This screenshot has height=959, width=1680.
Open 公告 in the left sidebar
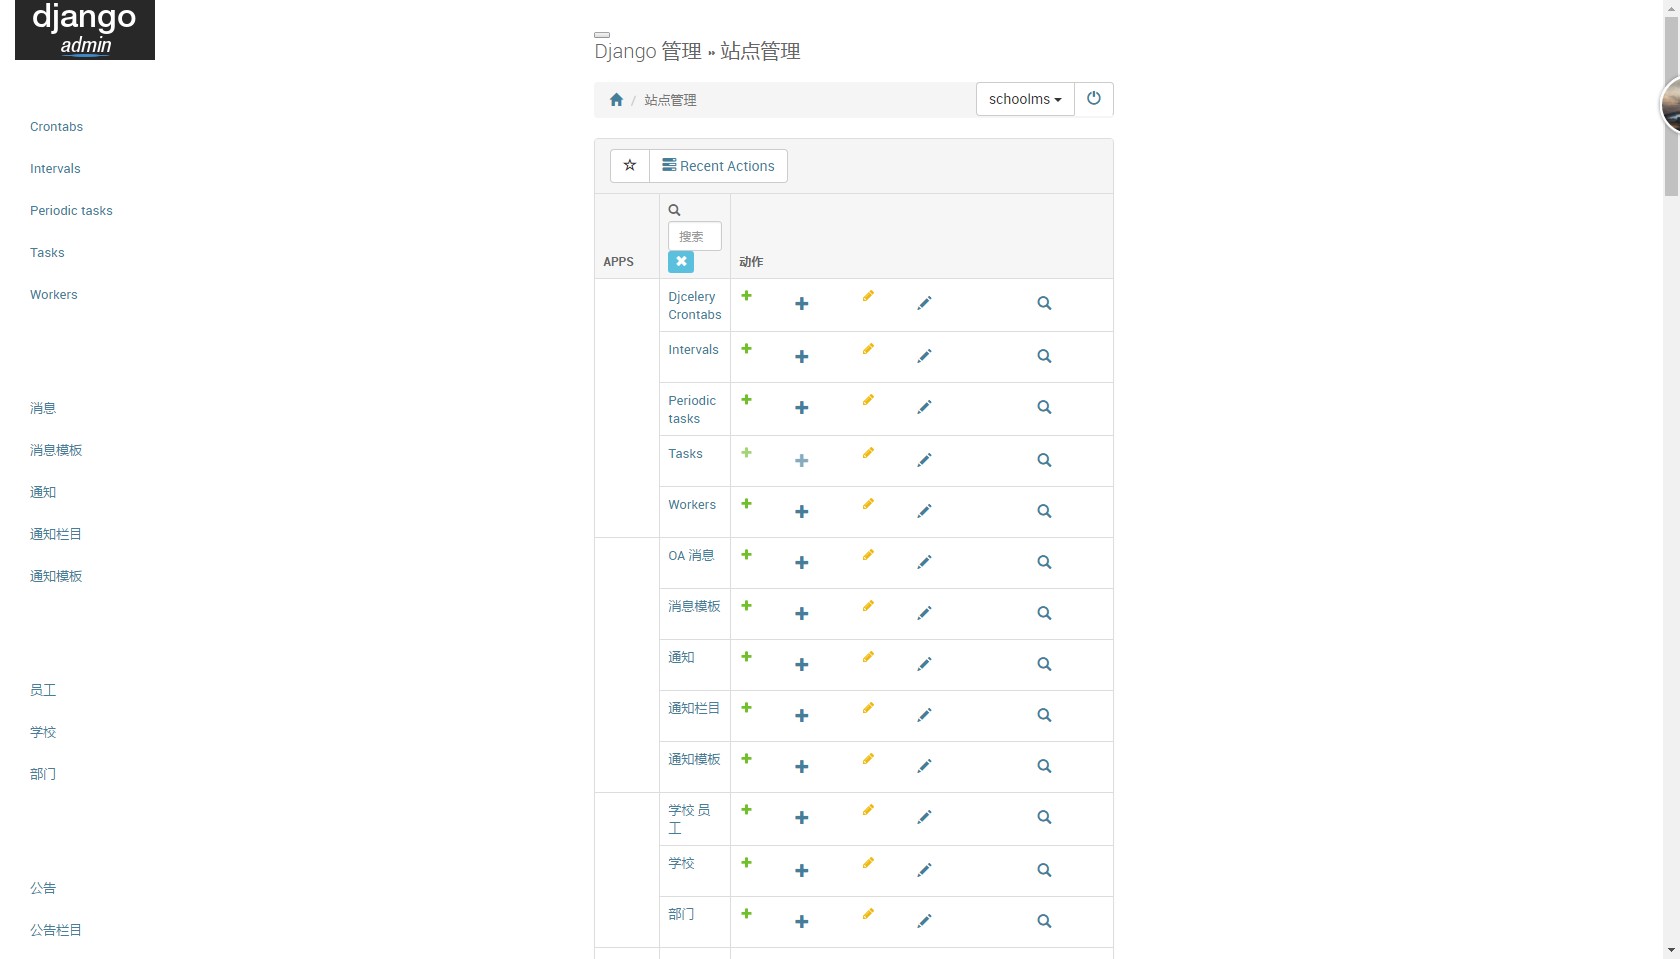[43, 888]
